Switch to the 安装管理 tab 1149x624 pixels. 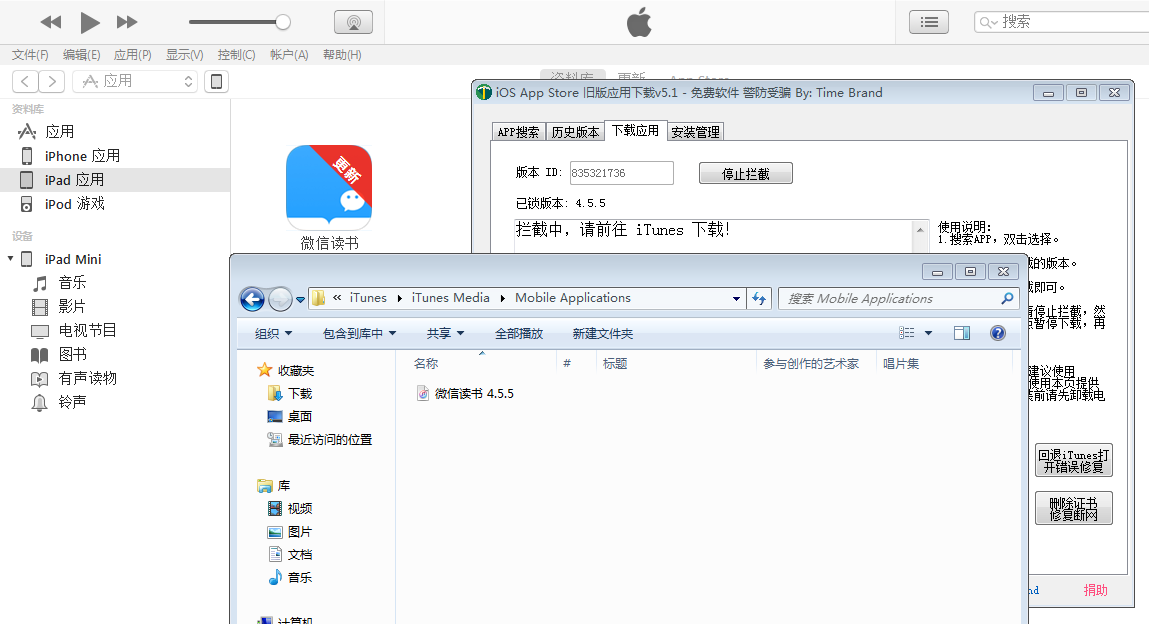(695, 132)
